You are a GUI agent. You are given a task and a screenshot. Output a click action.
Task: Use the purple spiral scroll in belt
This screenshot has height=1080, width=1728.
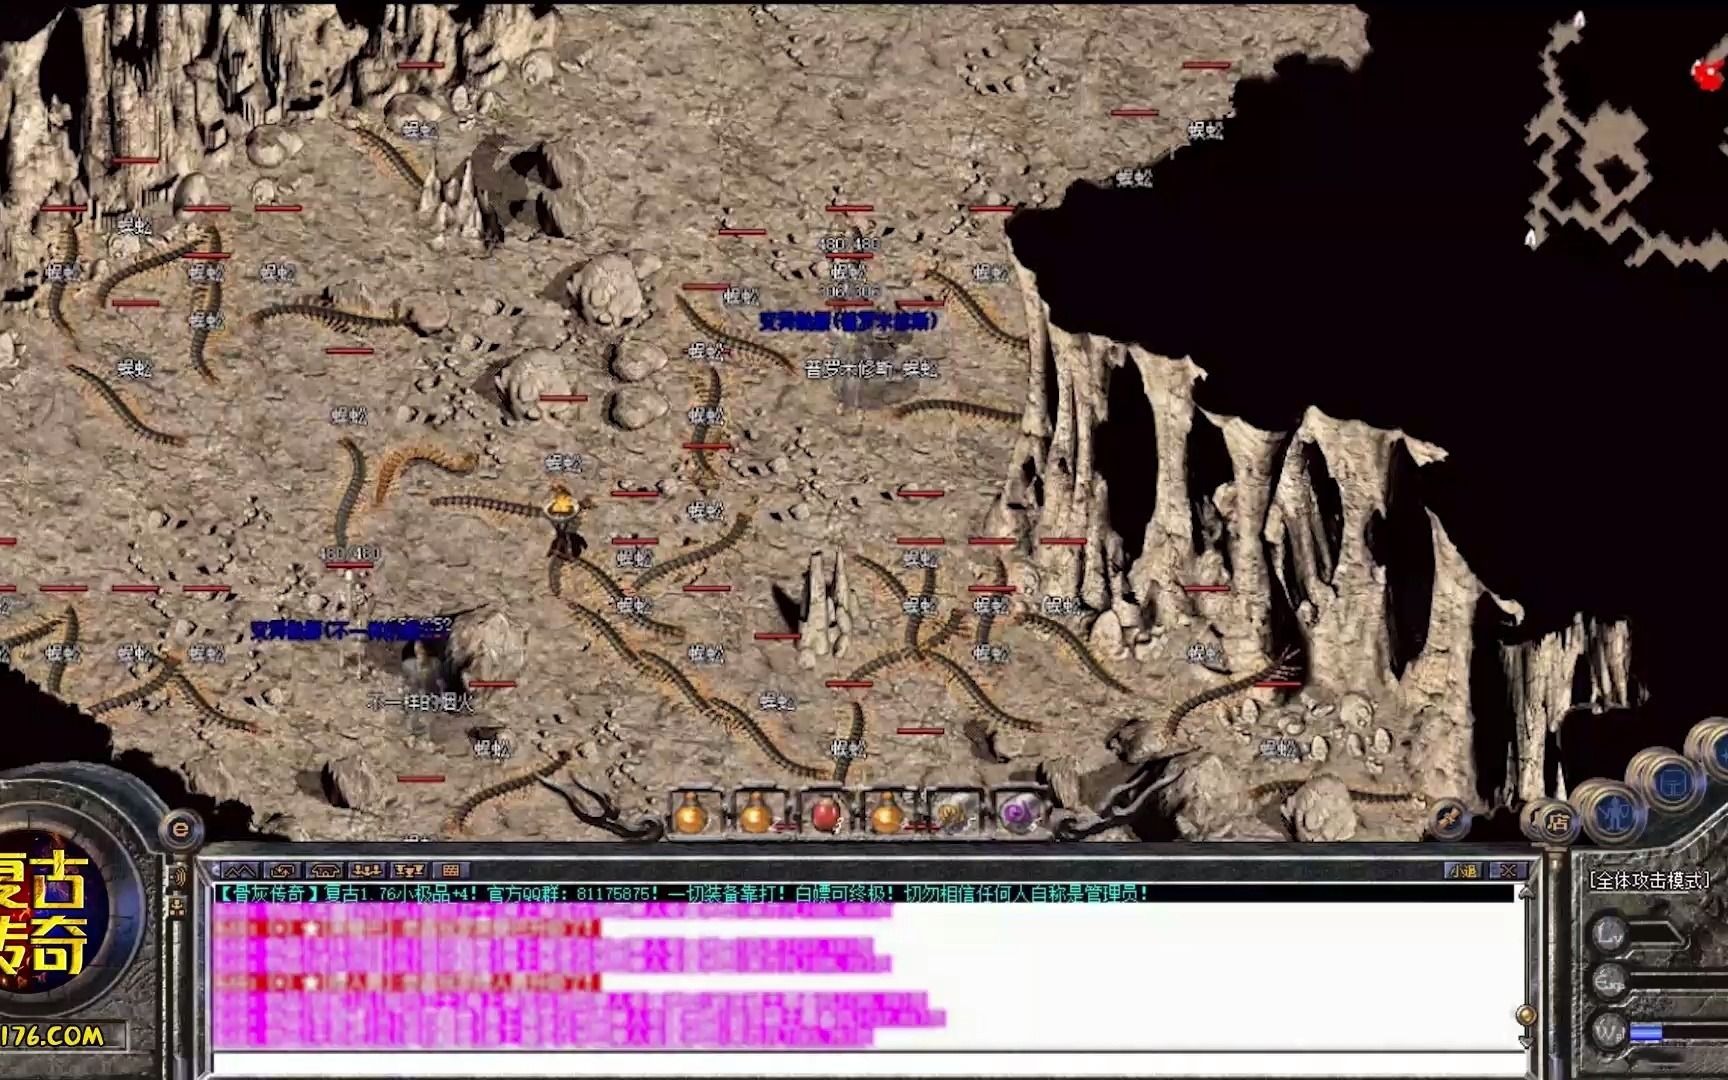(1017, 812)
